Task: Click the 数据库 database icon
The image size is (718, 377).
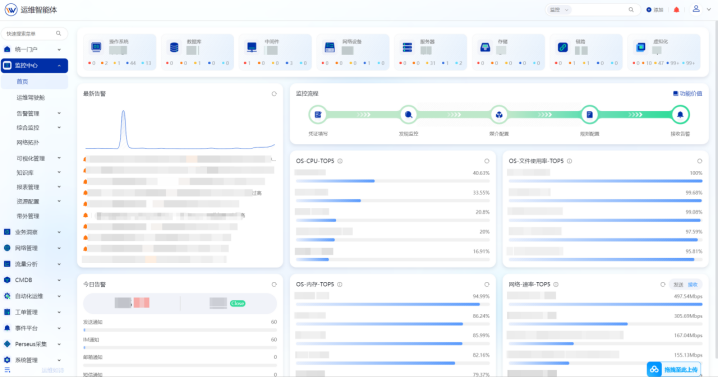Action: pyautogui.click(x=174, y=47)
